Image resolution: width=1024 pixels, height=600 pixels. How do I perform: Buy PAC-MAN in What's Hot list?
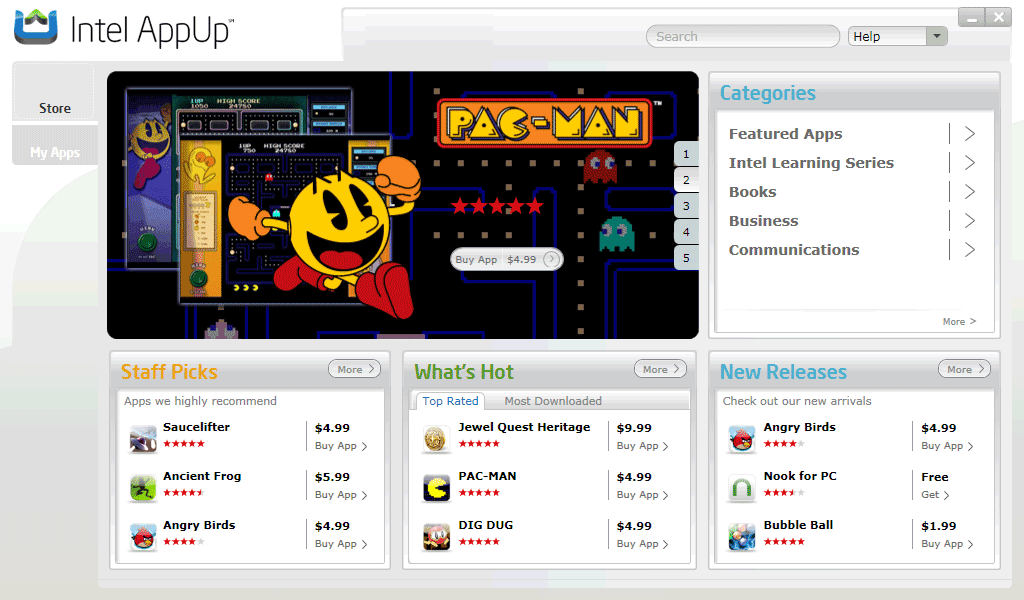643,495
